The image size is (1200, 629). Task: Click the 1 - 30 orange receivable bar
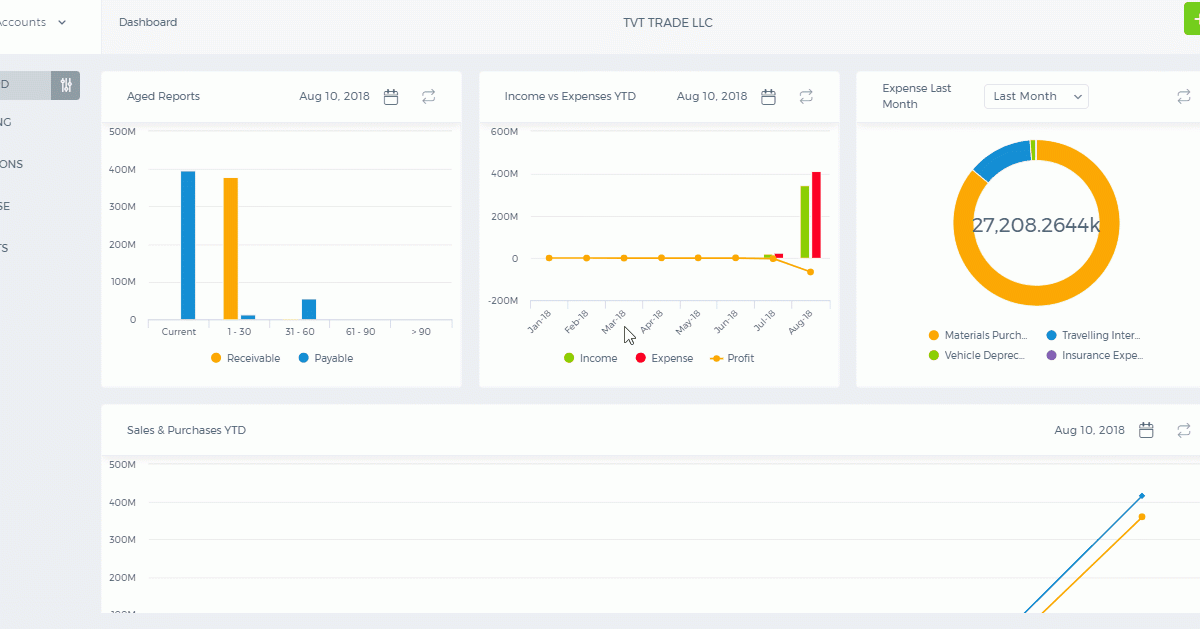click(x=230, y=249)
